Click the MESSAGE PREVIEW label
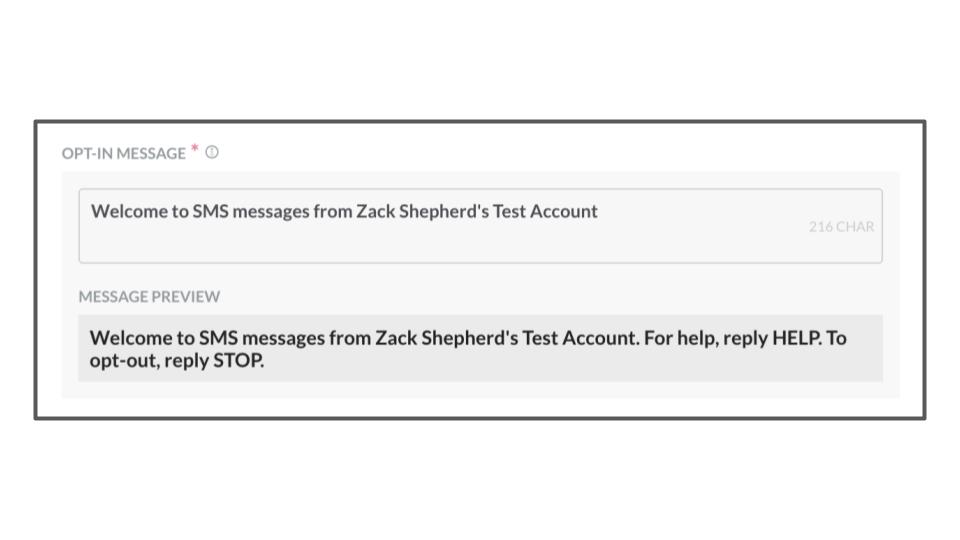Screen dimensions: 960x540 point(149,296)
